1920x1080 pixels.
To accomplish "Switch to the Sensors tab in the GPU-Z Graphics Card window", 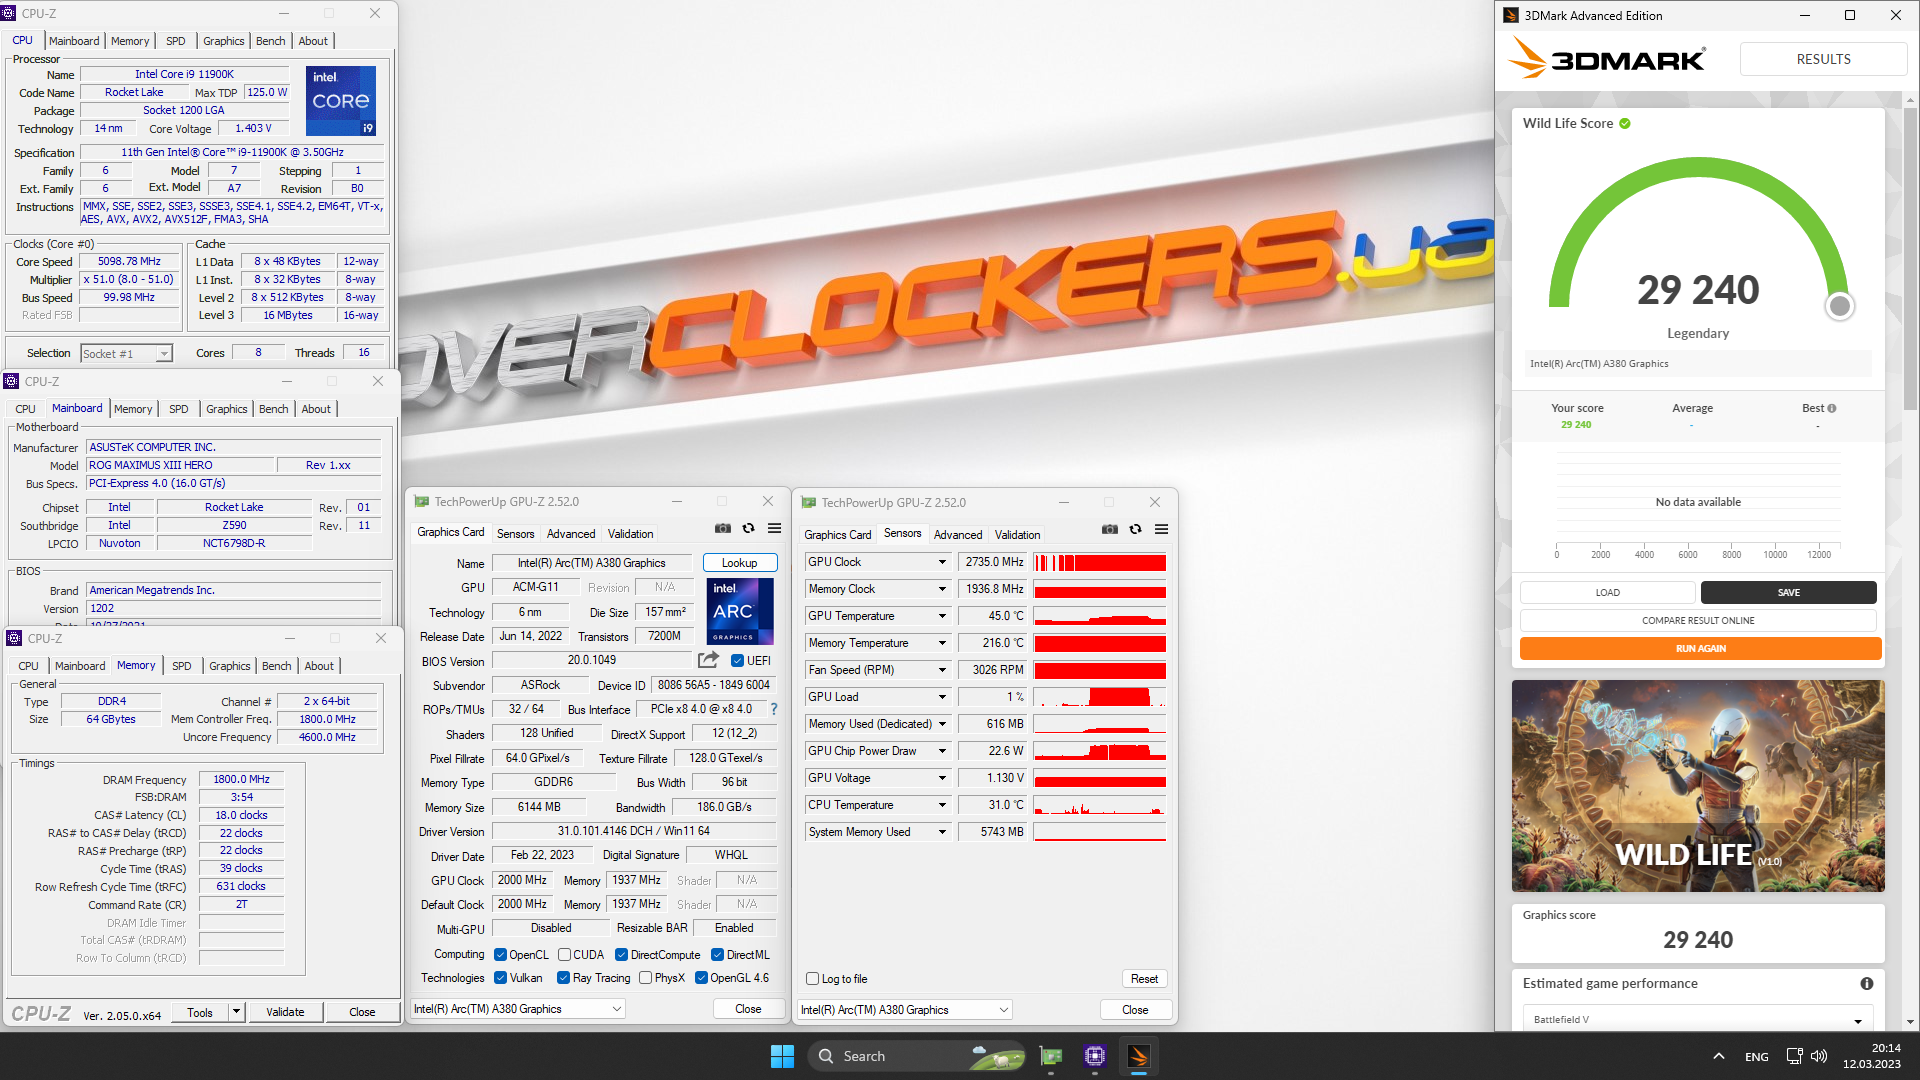I will pyautogui.click(x=516, y=534).
